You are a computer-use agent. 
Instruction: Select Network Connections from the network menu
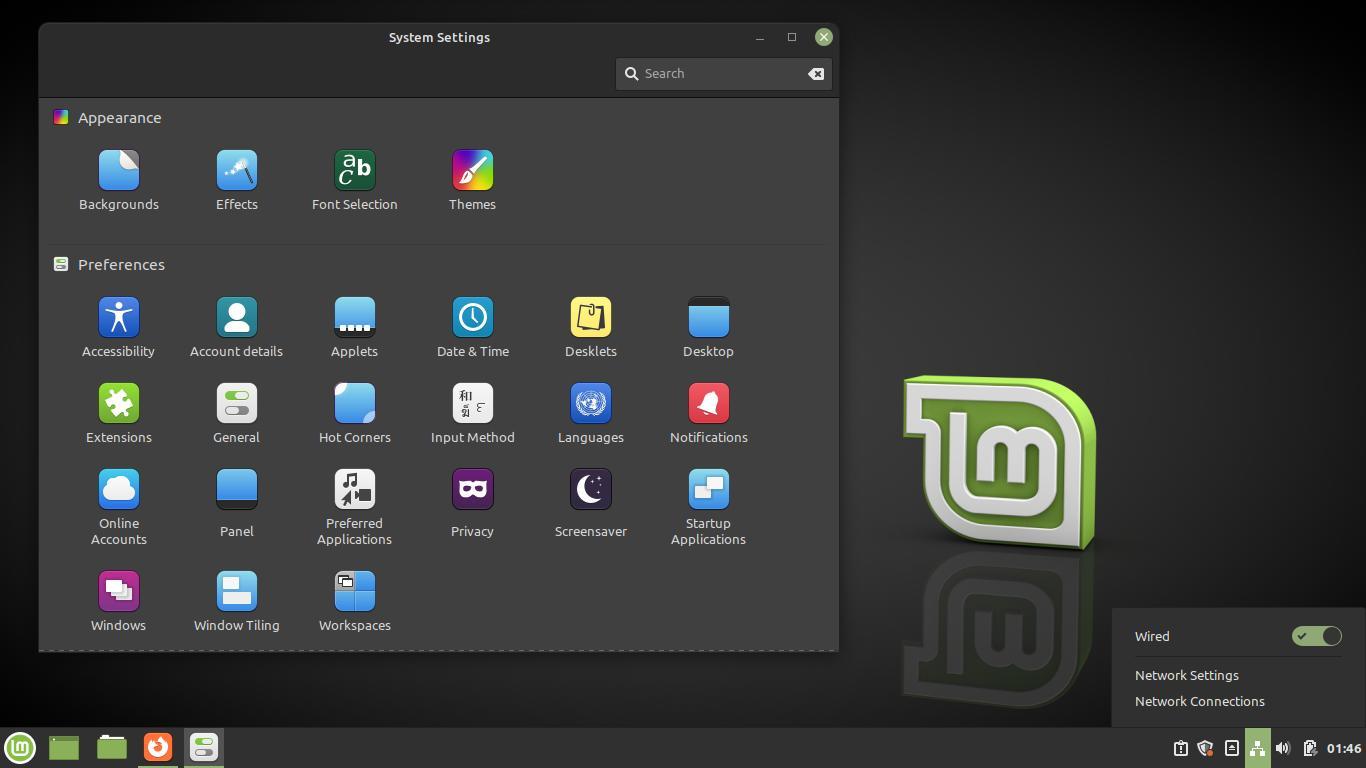[1199, 701]
